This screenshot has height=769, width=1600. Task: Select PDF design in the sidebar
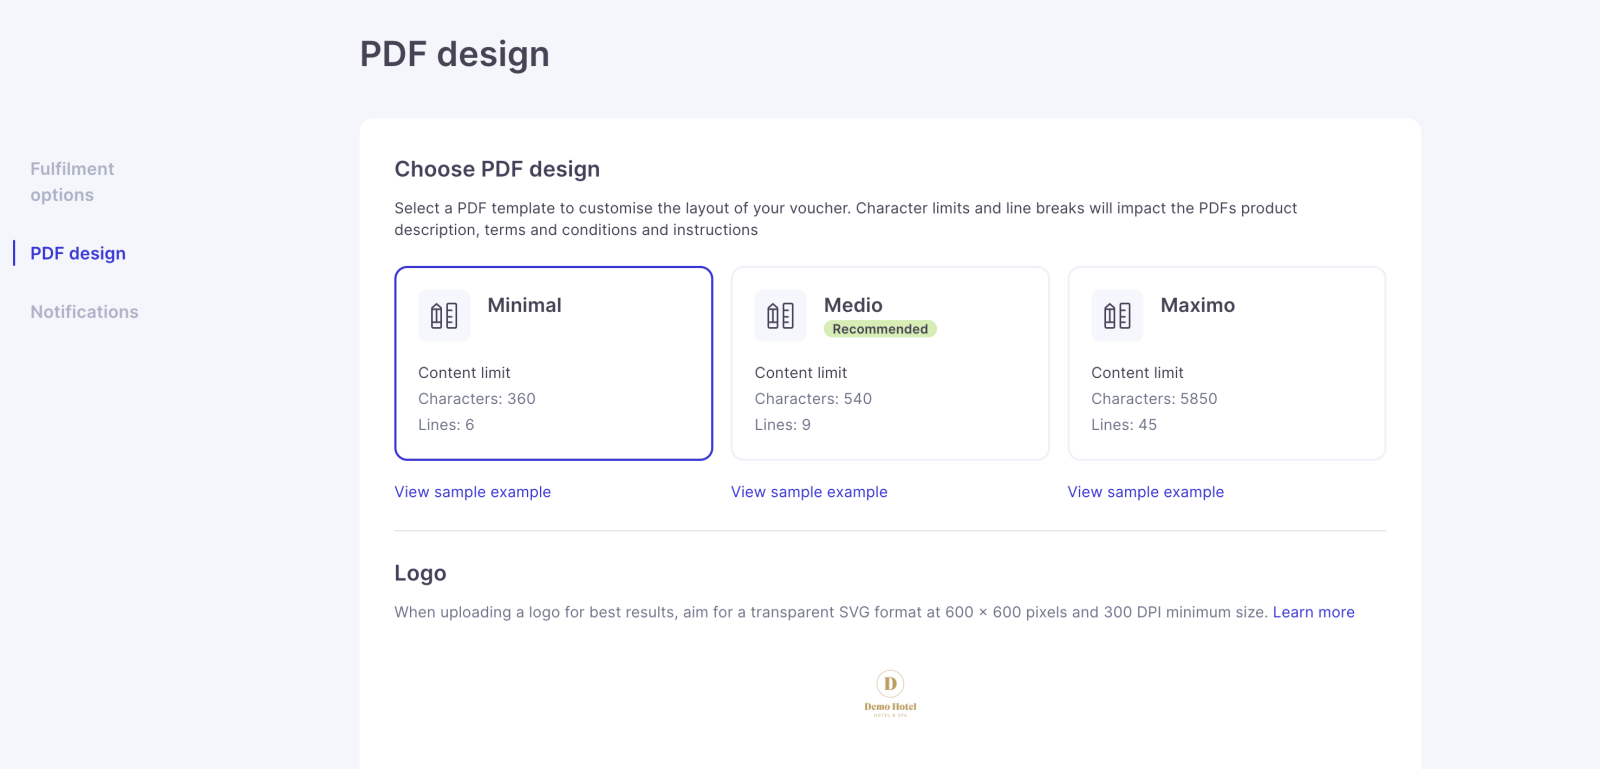pos(78,254)
